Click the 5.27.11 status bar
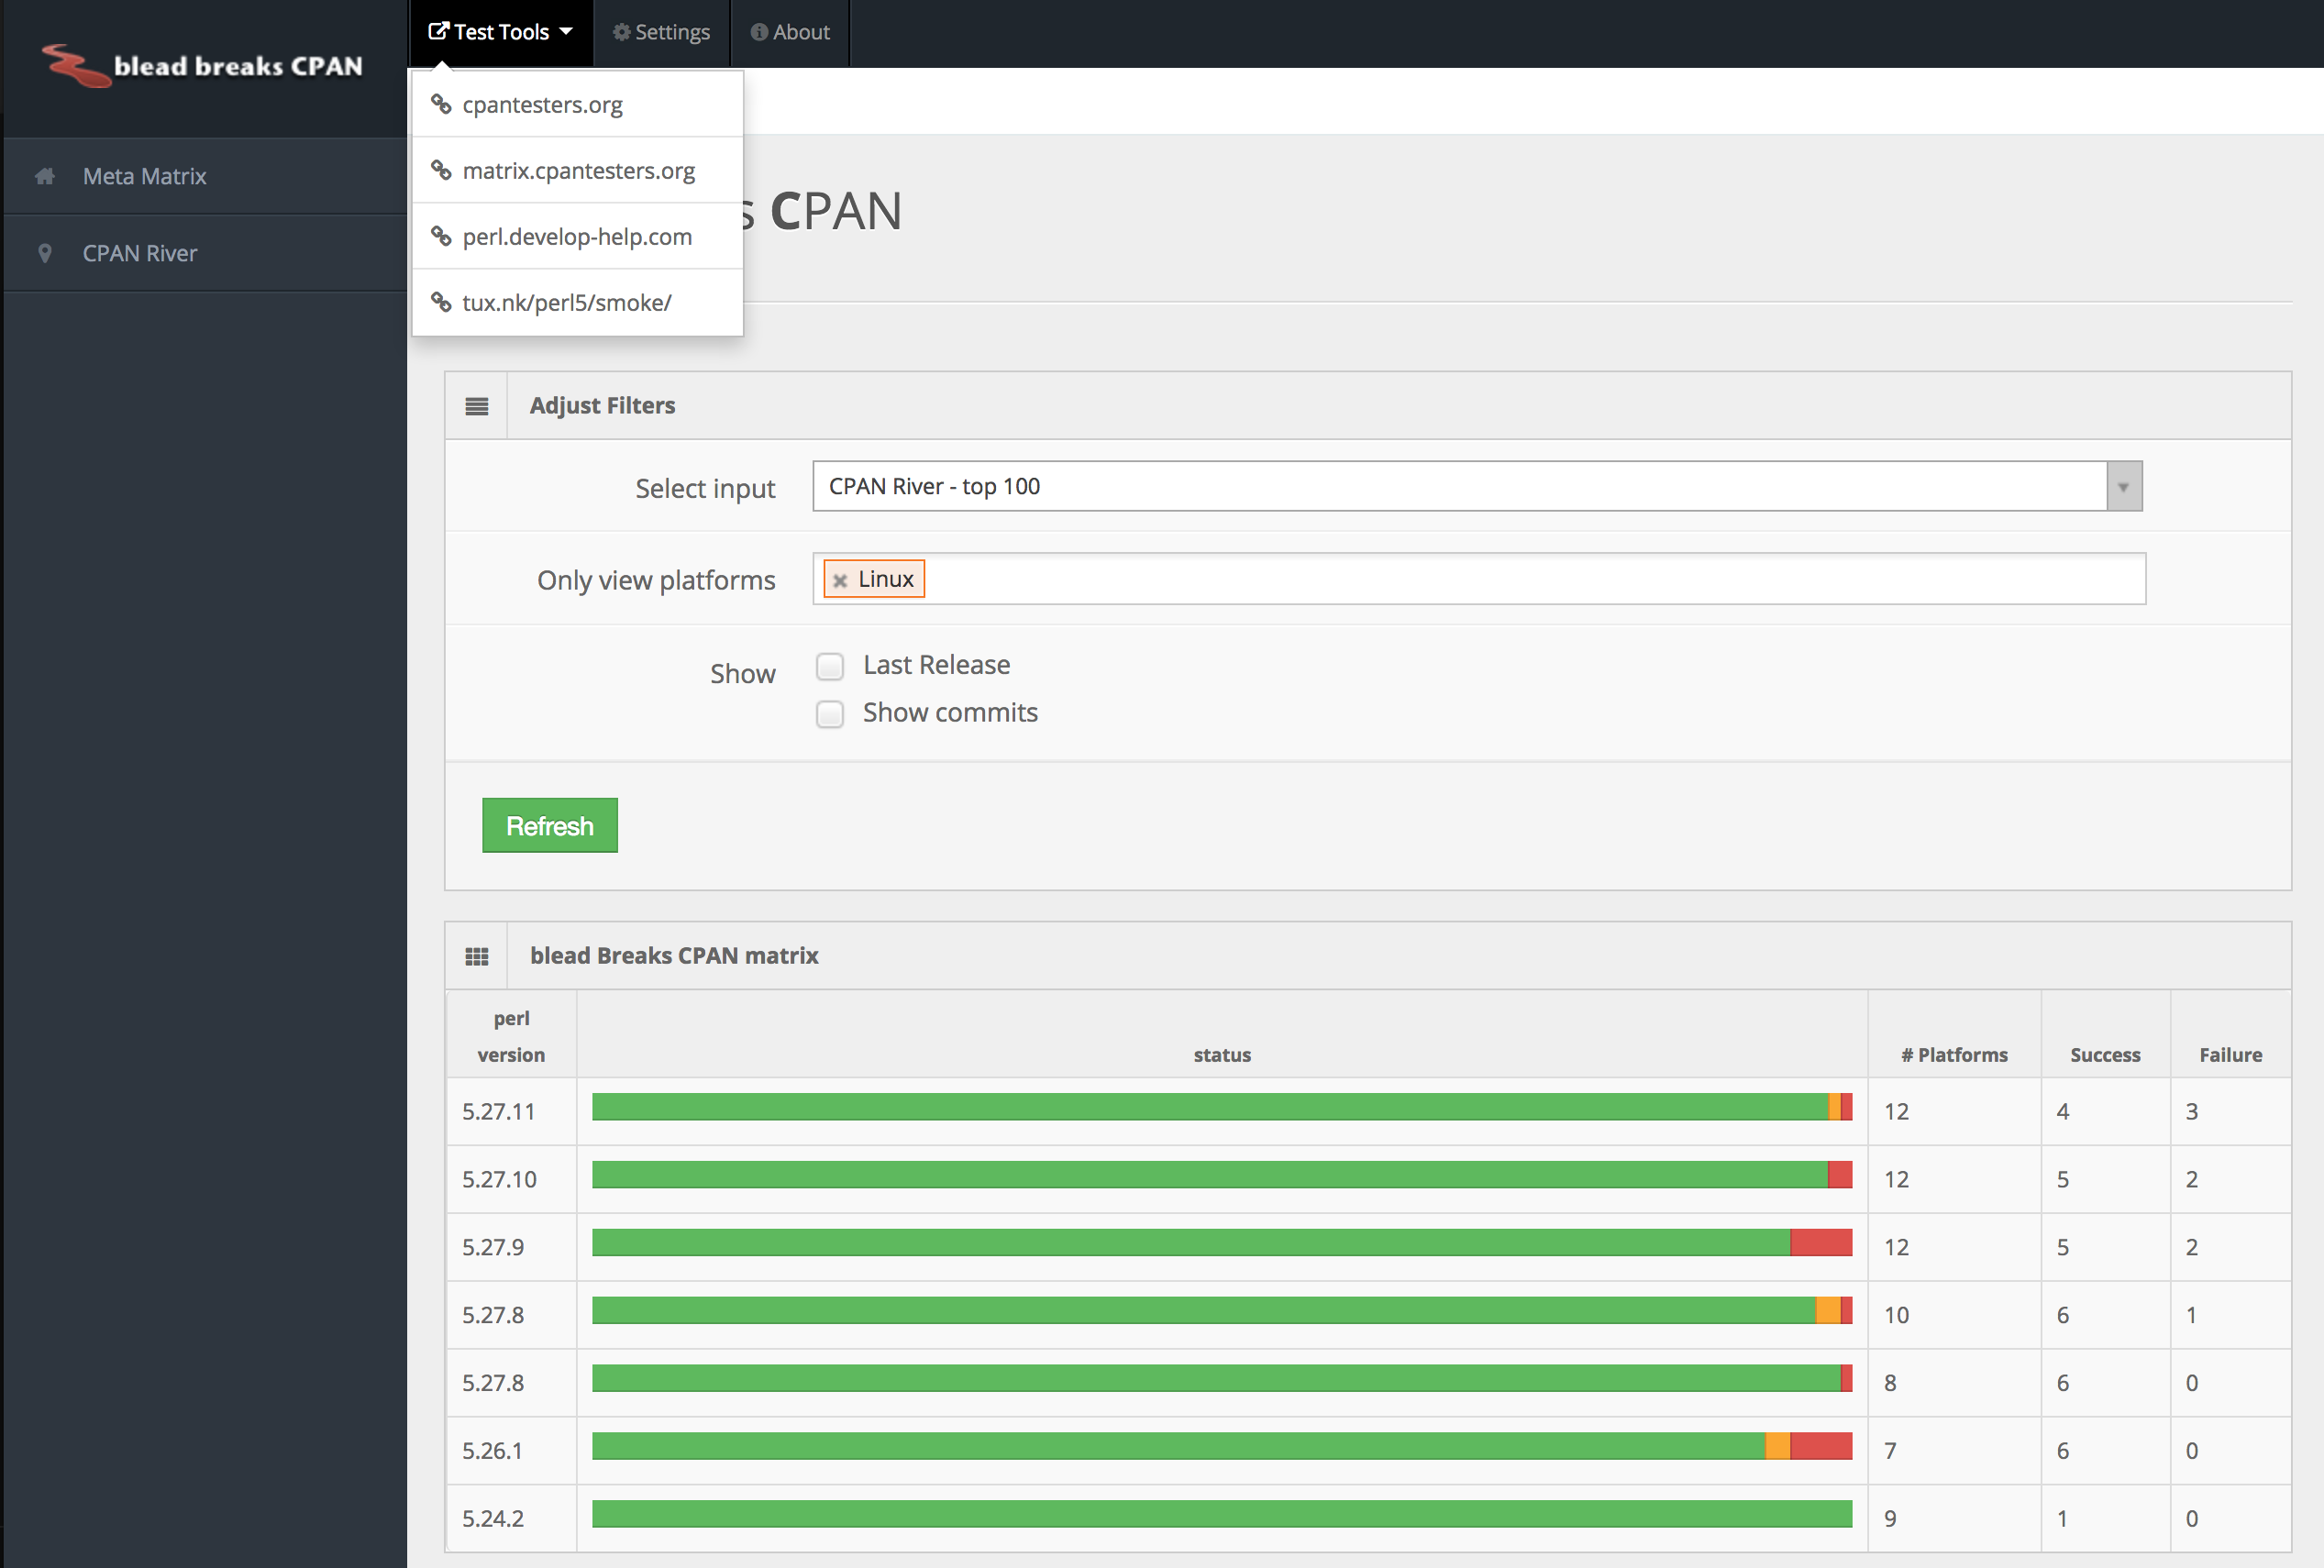Image resolution: width=2324 pixels, height=1568 pixels. (1222, 1107)
